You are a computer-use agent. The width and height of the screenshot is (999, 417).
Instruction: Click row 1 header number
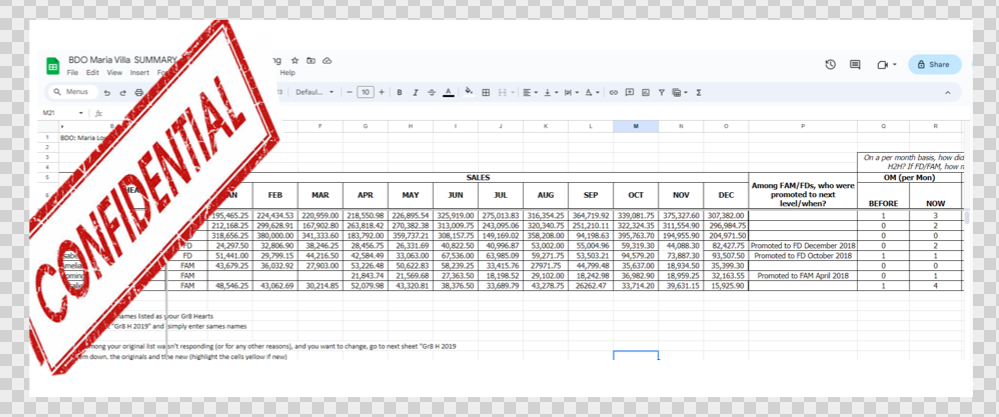tap(48, 137)
